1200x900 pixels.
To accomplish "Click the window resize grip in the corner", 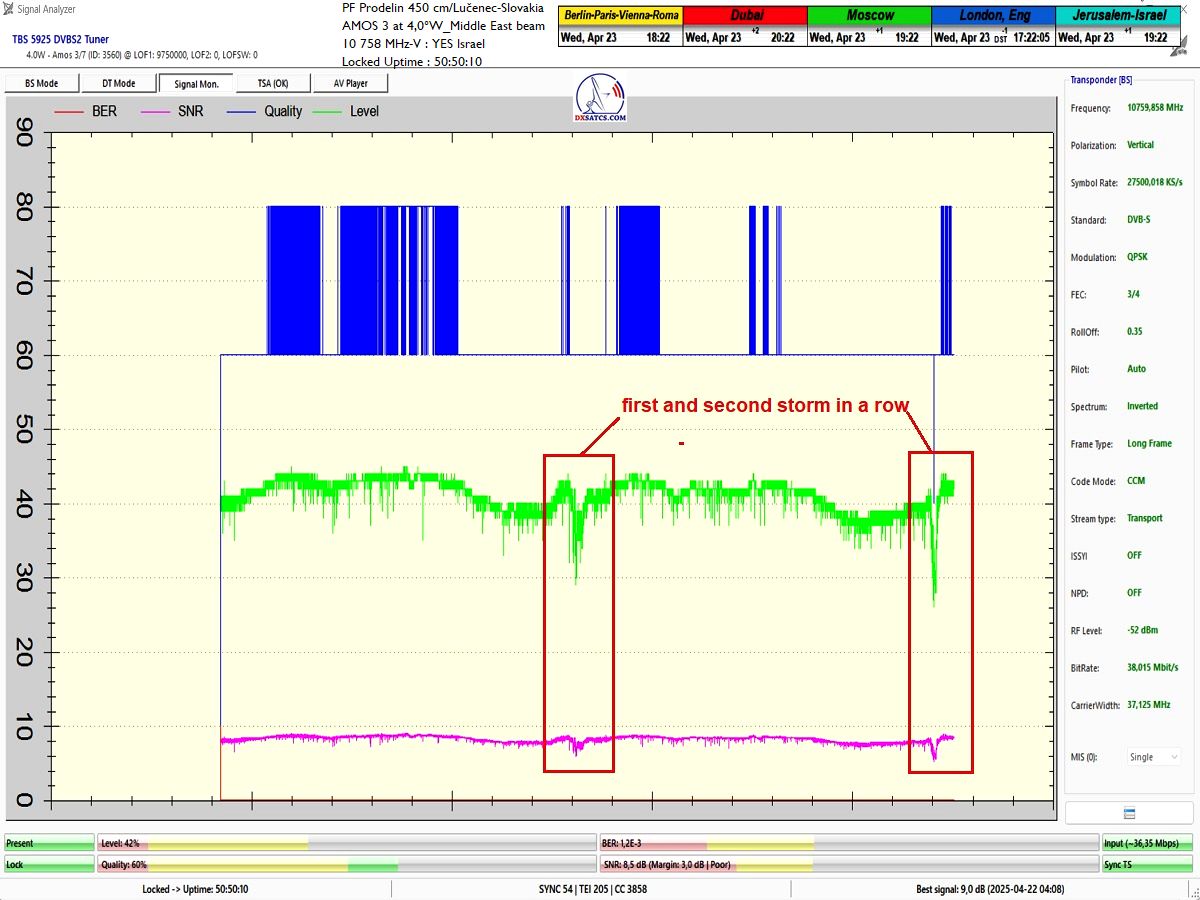I will 1193,893.
